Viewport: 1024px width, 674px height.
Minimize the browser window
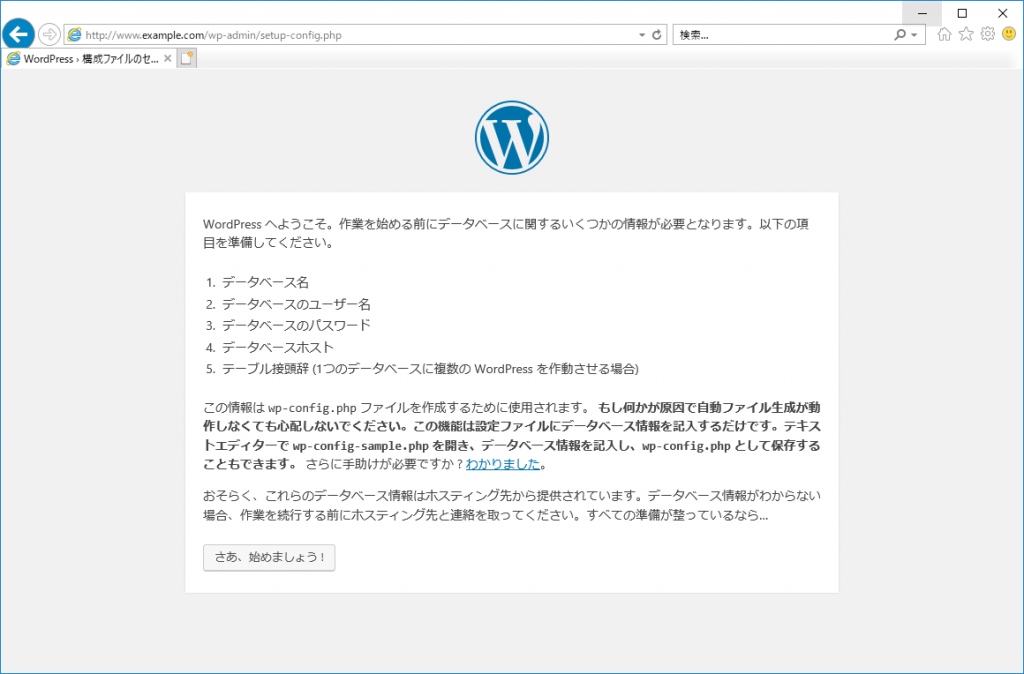[x=922, y=13]
